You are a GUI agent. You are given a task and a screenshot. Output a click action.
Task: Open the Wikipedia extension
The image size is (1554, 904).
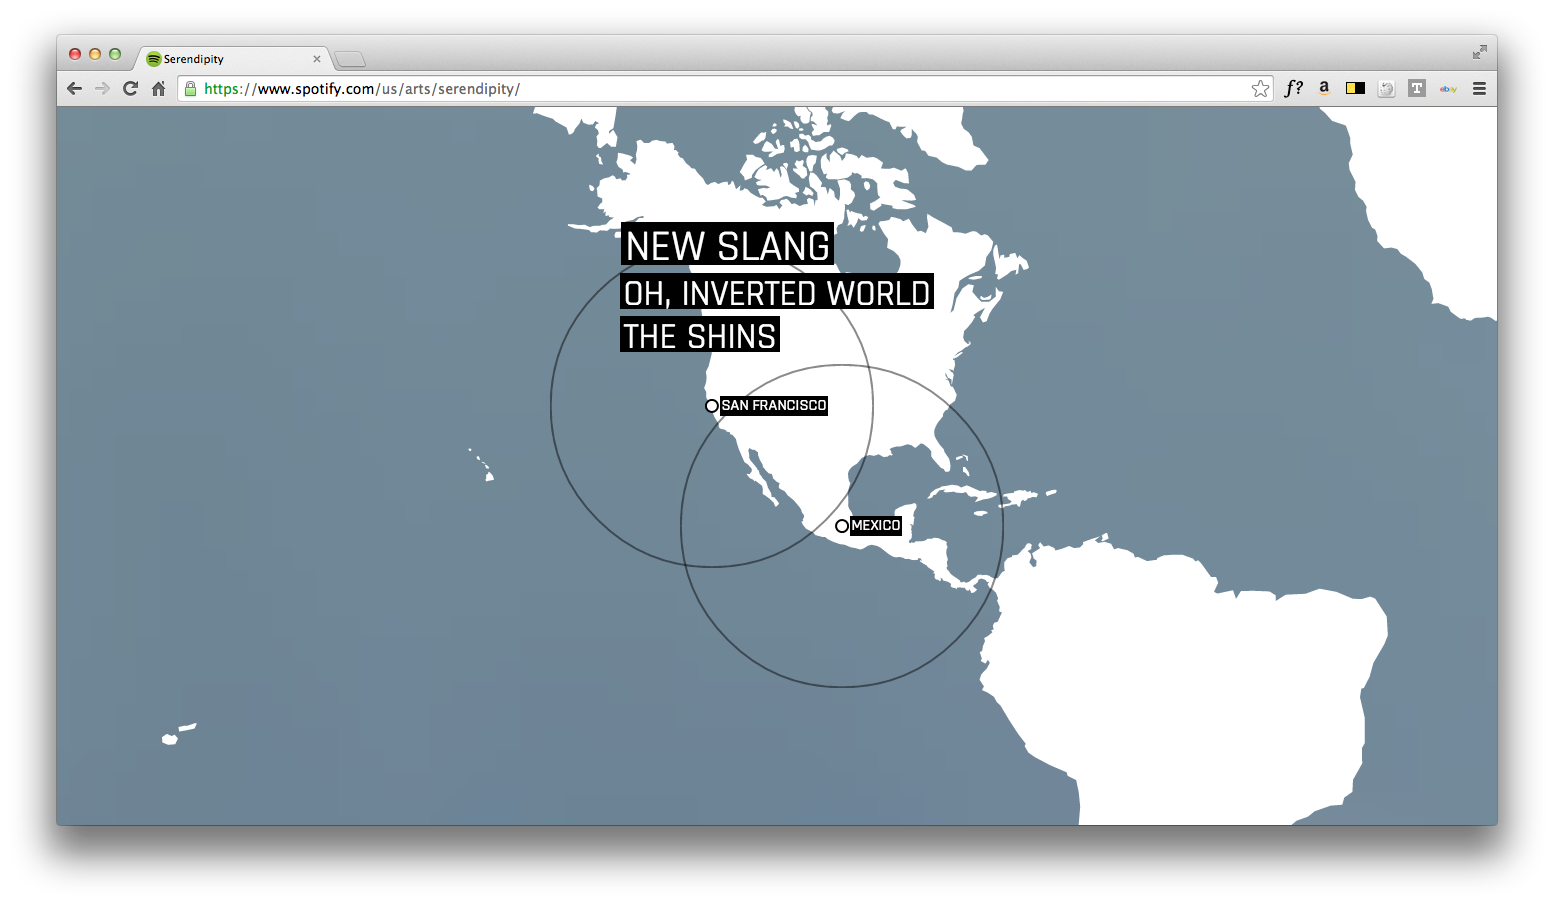[x=1386, y=89]
